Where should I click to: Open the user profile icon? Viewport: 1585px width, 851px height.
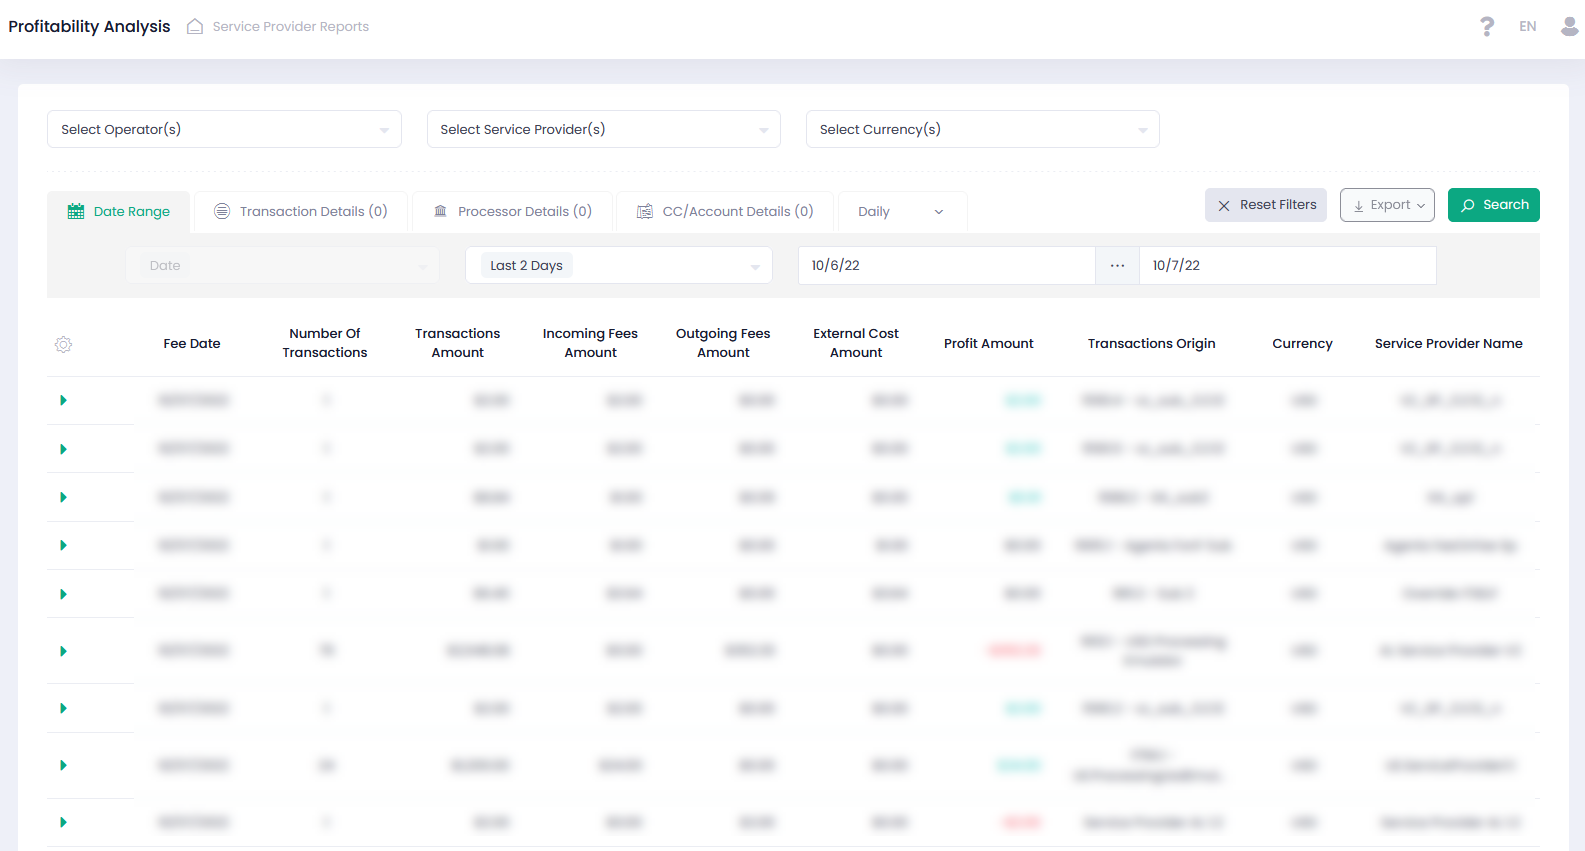click(x=1569, y=27)
